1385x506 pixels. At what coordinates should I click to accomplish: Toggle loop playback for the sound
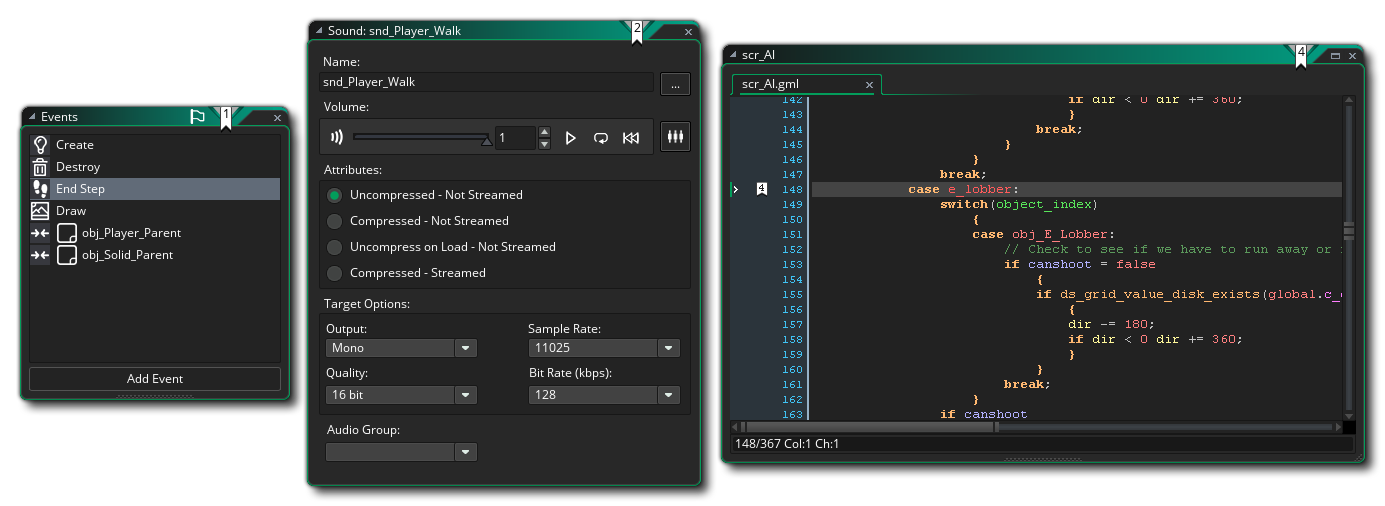(600, 138)
